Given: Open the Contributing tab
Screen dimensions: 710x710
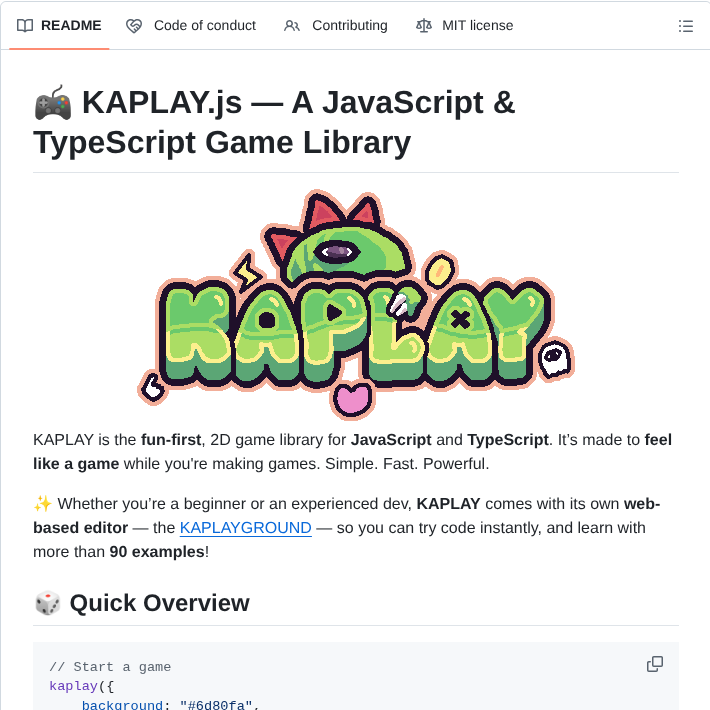Looking at the screenshot, I should click(x=336, y=25).
